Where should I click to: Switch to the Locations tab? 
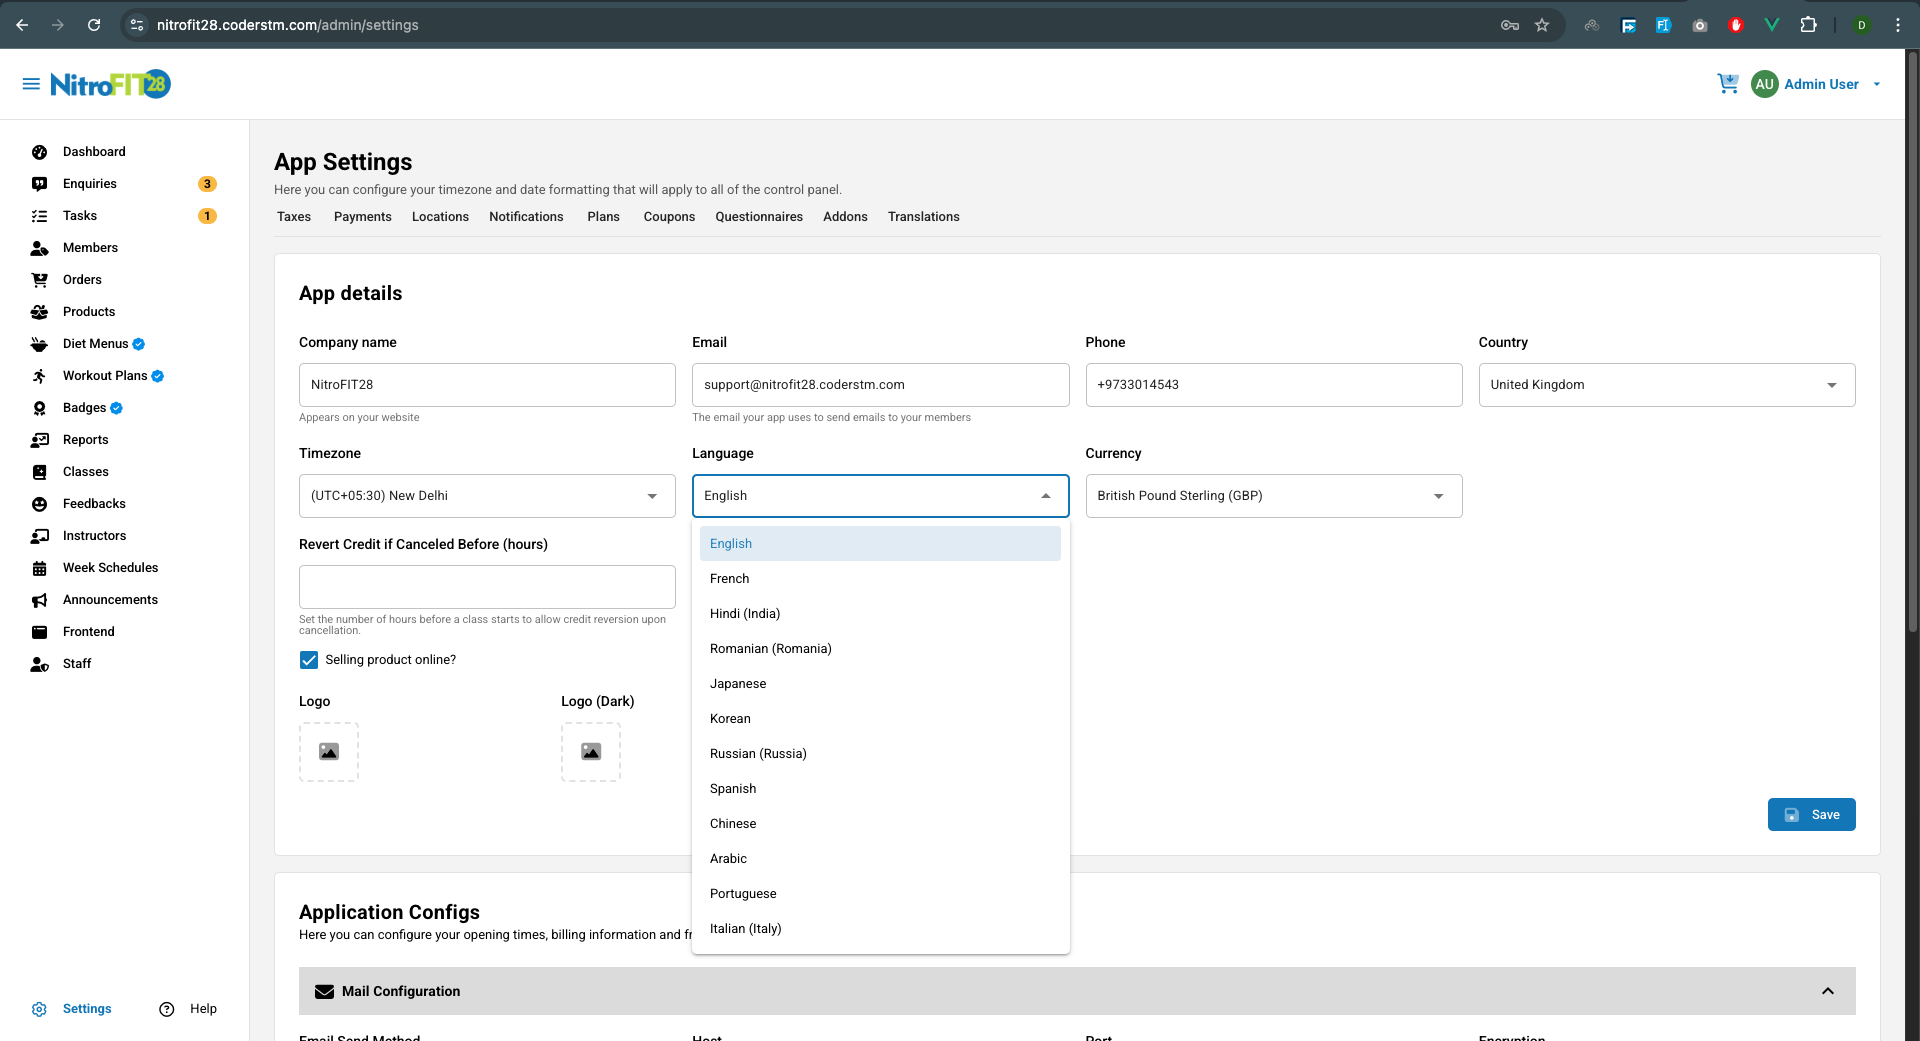click(440, 217)
